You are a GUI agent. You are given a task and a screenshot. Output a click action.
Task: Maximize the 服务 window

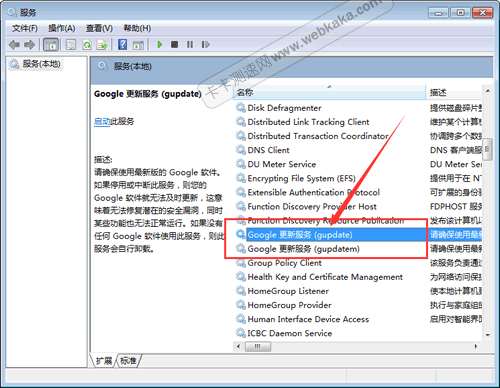460,13
